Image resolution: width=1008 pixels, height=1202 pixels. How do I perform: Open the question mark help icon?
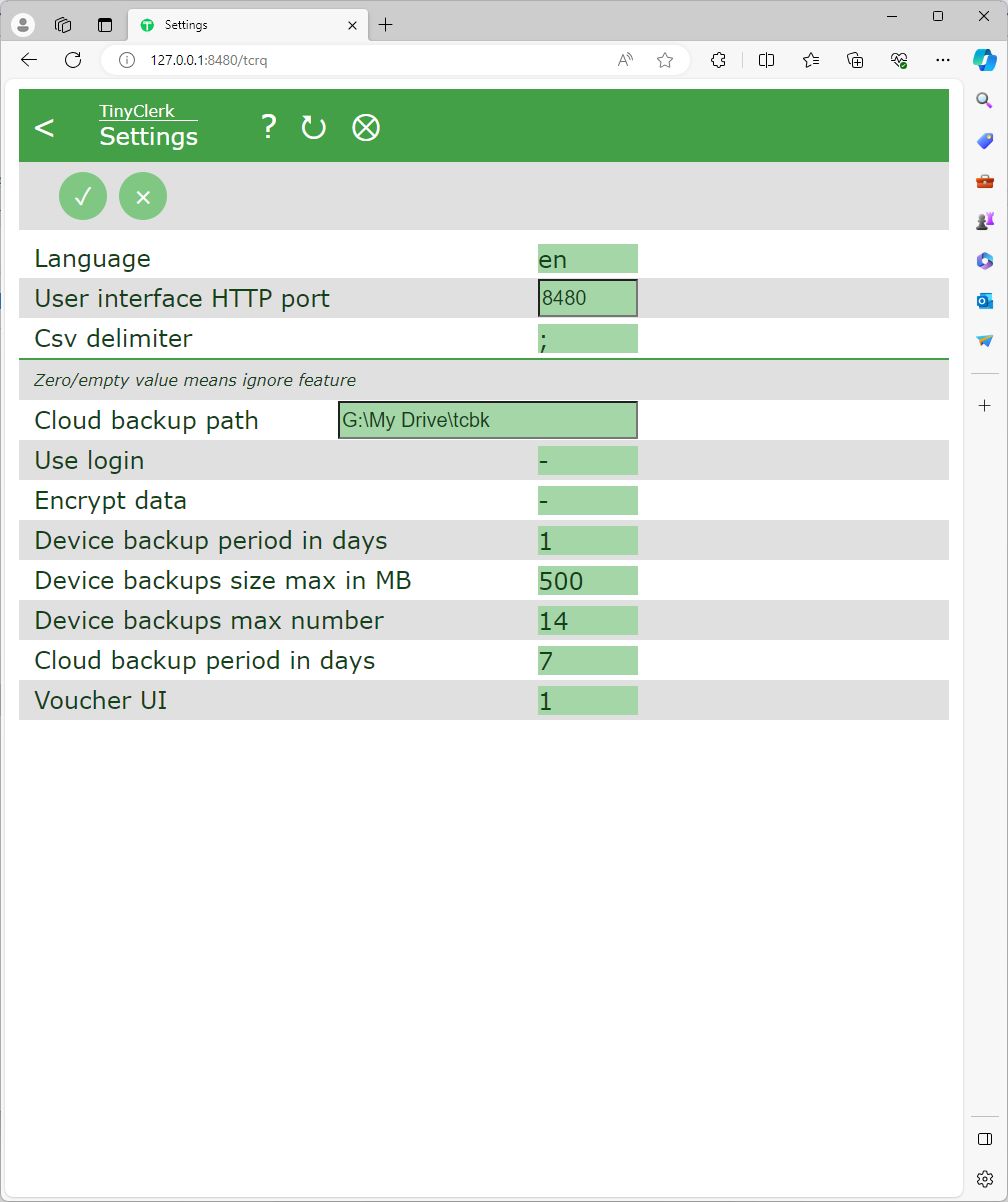(268, 127)
